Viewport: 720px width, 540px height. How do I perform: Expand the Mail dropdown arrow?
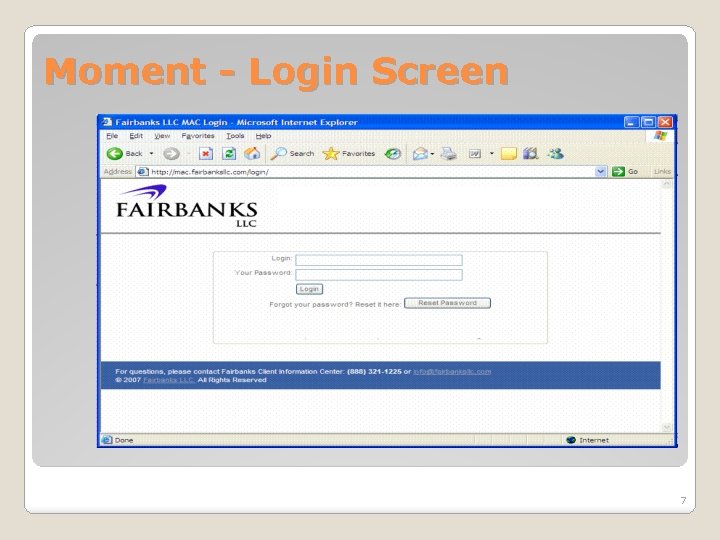pyautogui.click(x=432, y=153)
